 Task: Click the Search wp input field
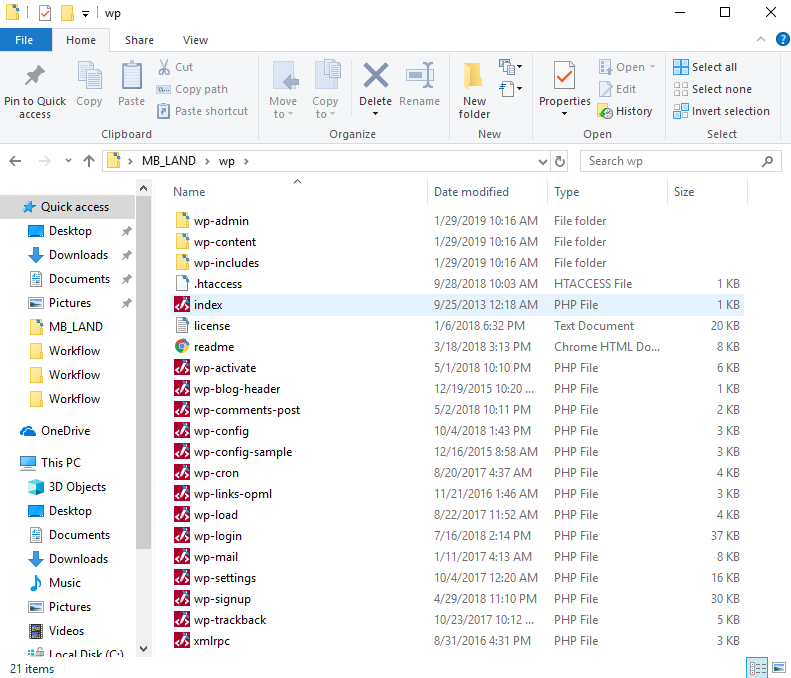(670, 161)
